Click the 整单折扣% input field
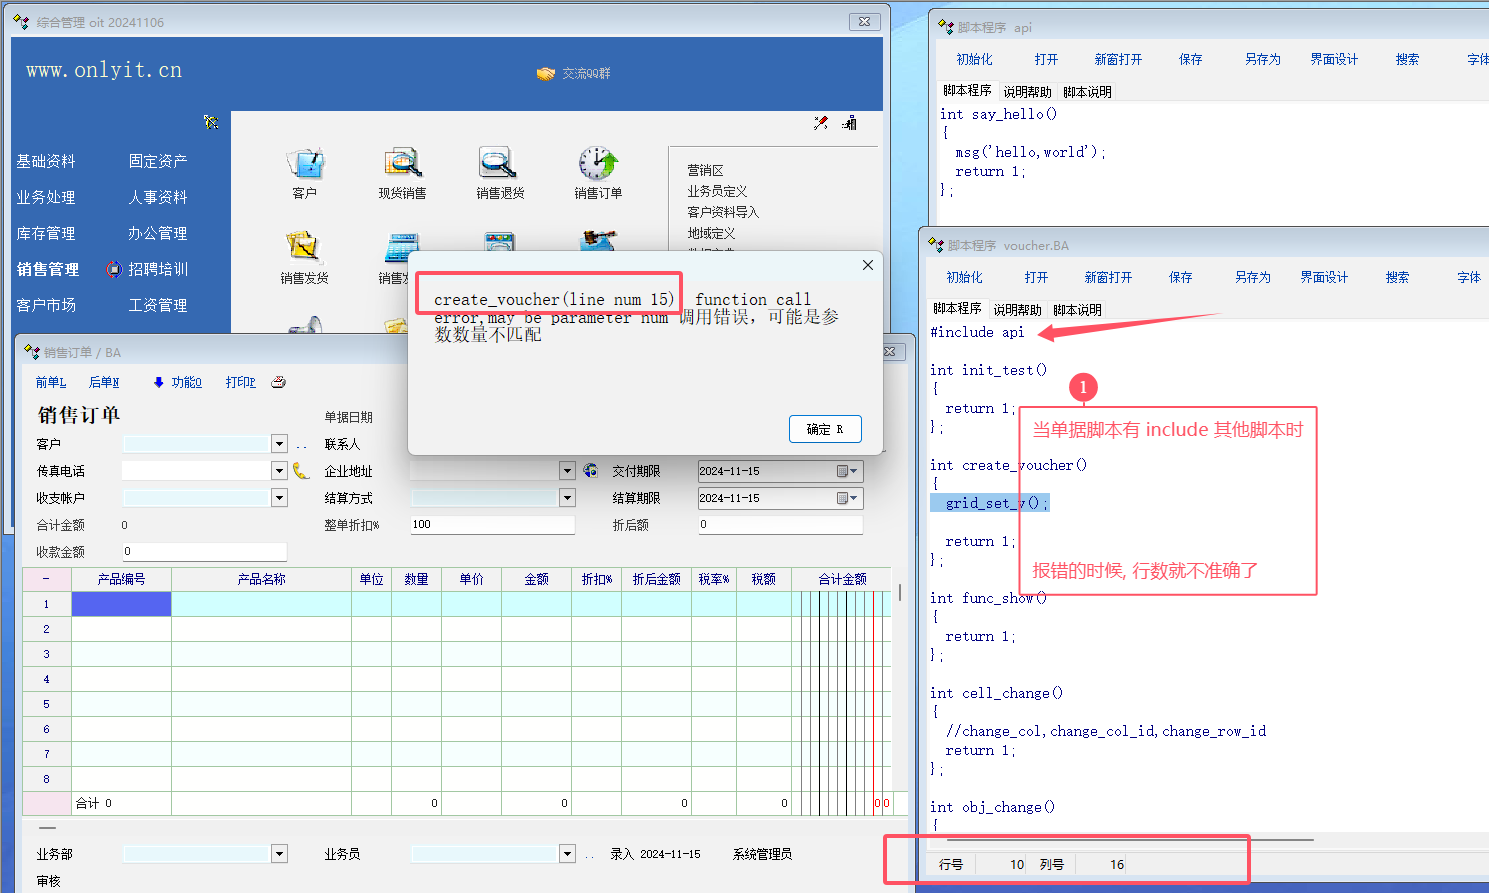Image resolution: width=1489 pixels, height=893 pixels. click(x=492, y=524)
